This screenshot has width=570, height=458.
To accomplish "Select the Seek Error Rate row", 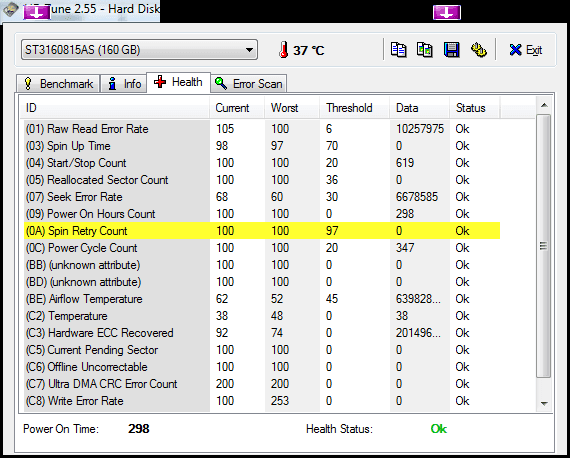I will [x=262, y=197].
